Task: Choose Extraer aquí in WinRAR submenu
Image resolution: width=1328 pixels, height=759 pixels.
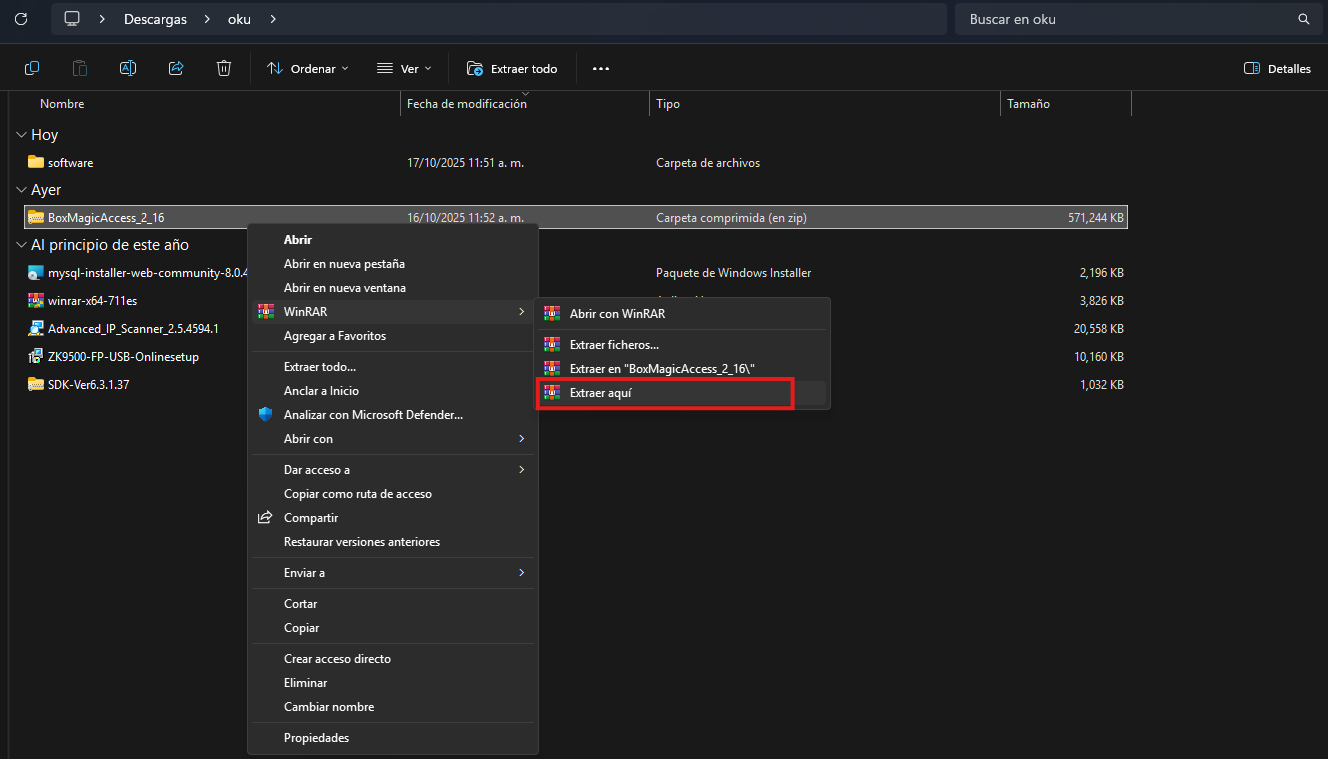Action: click(600, 393)
